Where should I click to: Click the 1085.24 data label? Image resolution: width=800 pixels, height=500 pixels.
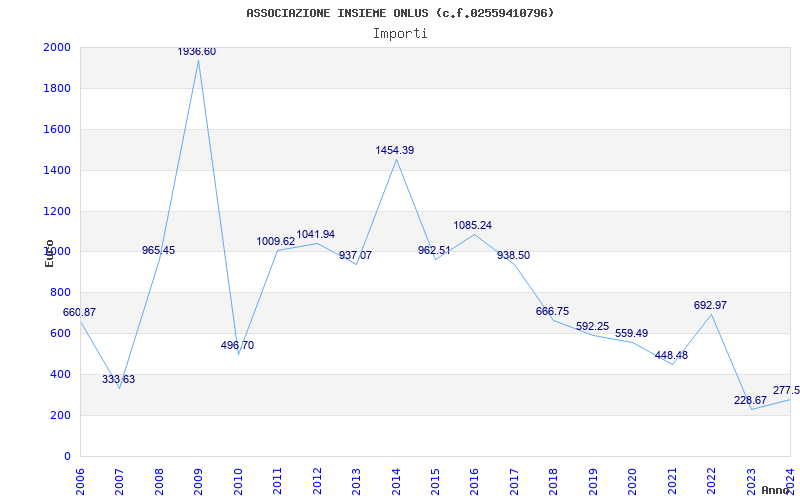tap(472, 226)
